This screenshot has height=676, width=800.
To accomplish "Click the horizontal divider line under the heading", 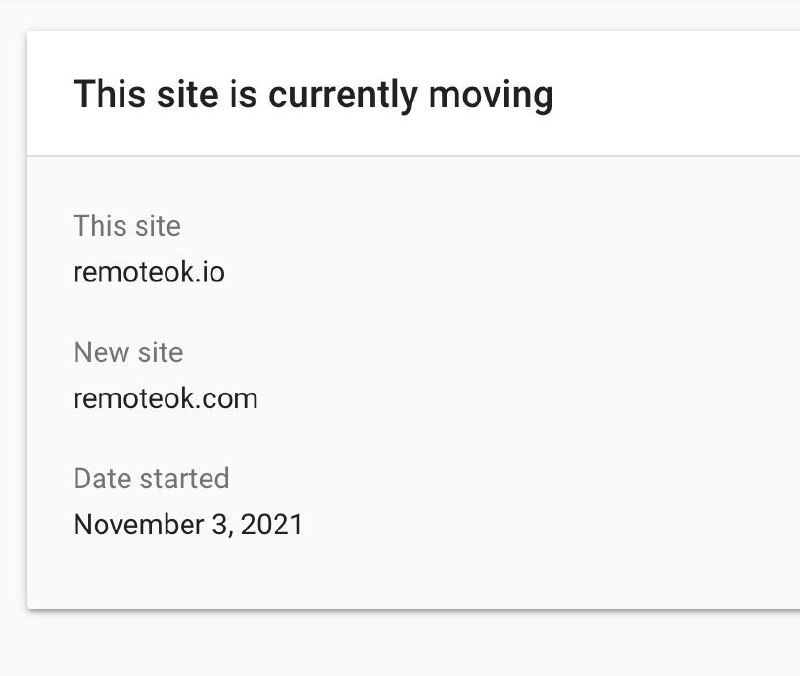I will point(400,156).
